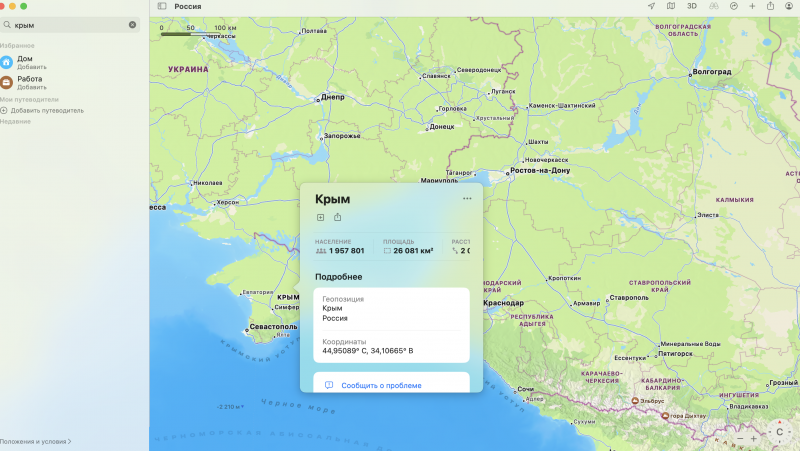Select the Дом favorite
Screen dimensions: 800x451
(x=25, y=62)
